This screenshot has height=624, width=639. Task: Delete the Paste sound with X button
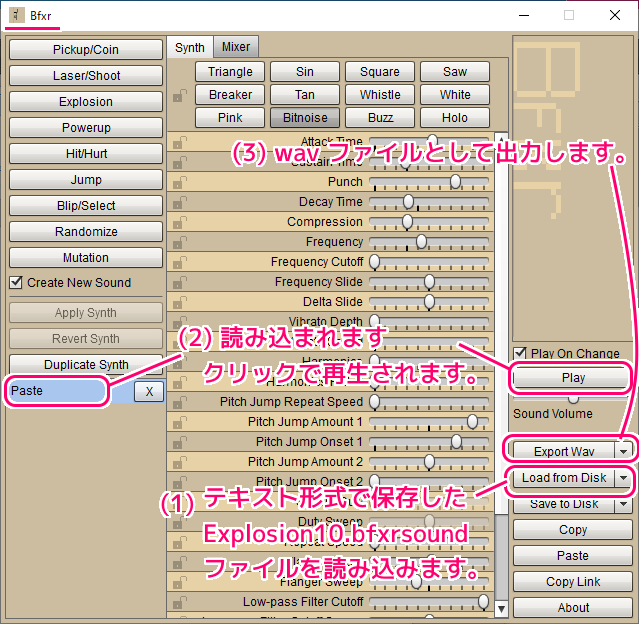(149, 392)
